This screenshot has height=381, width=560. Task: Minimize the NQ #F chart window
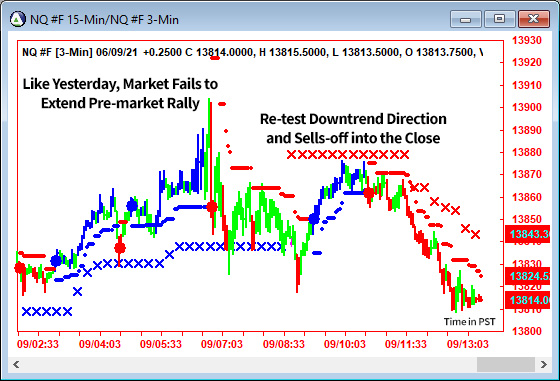pyautogui.click(x=466, y=19)
